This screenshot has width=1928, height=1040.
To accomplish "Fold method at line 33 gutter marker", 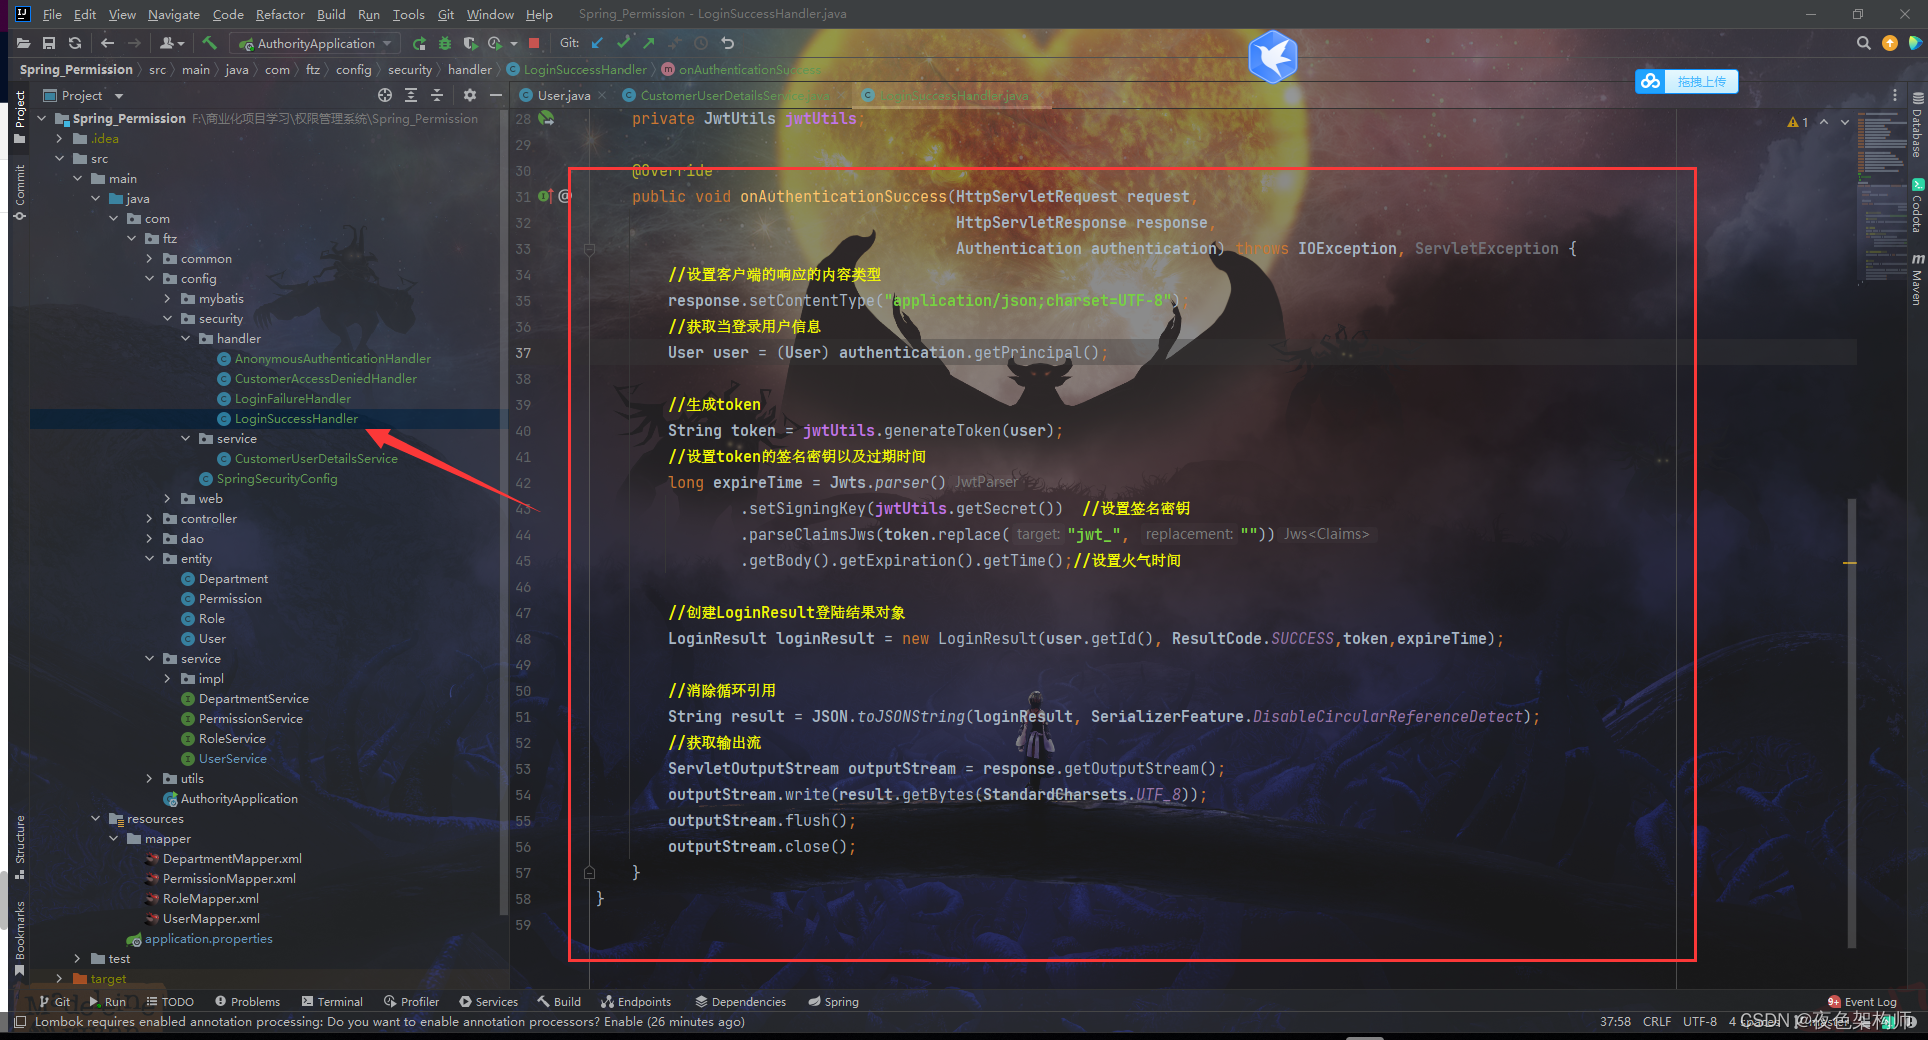I will [x=589, y=249].
